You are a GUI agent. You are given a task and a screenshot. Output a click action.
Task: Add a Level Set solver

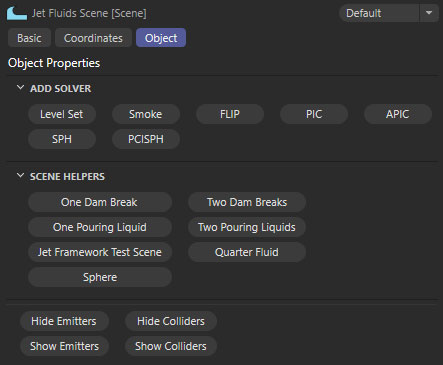[62, 114]
